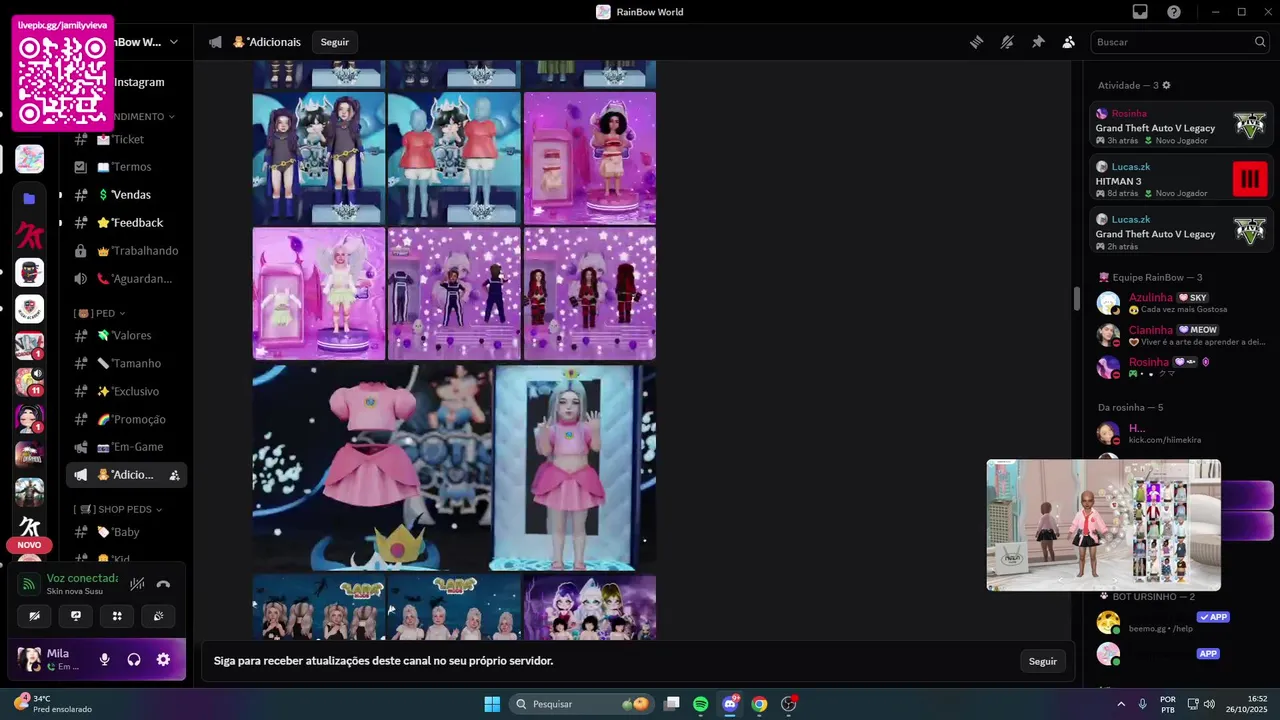Open Rosinha in Equipe RainBow list
This screenshot has width=1280, height=720.
click(x=1180, y=367)
